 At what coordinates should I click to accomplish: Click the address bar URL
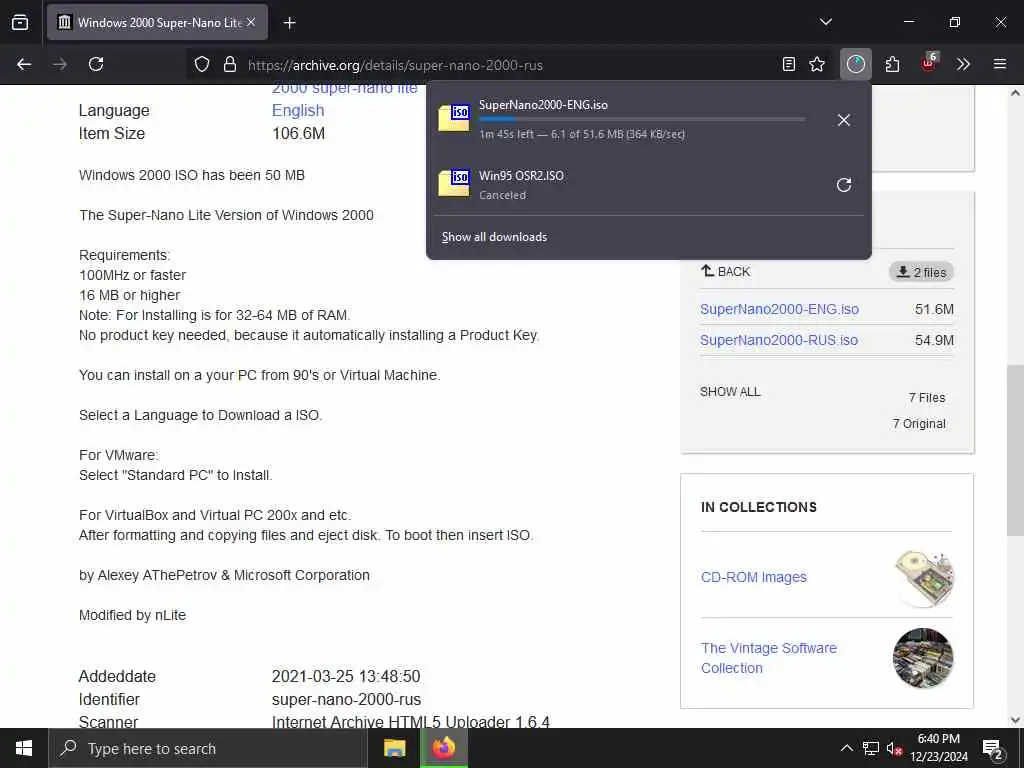click(x=395, y=65)
